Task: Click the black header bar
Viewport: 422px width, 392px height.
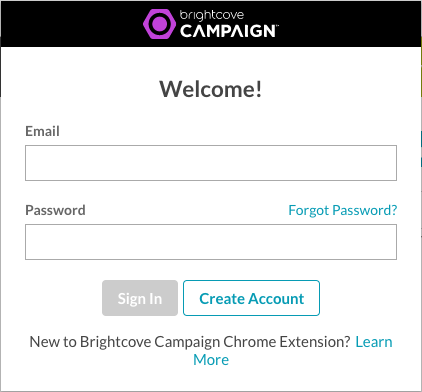Action: [211, 24]
